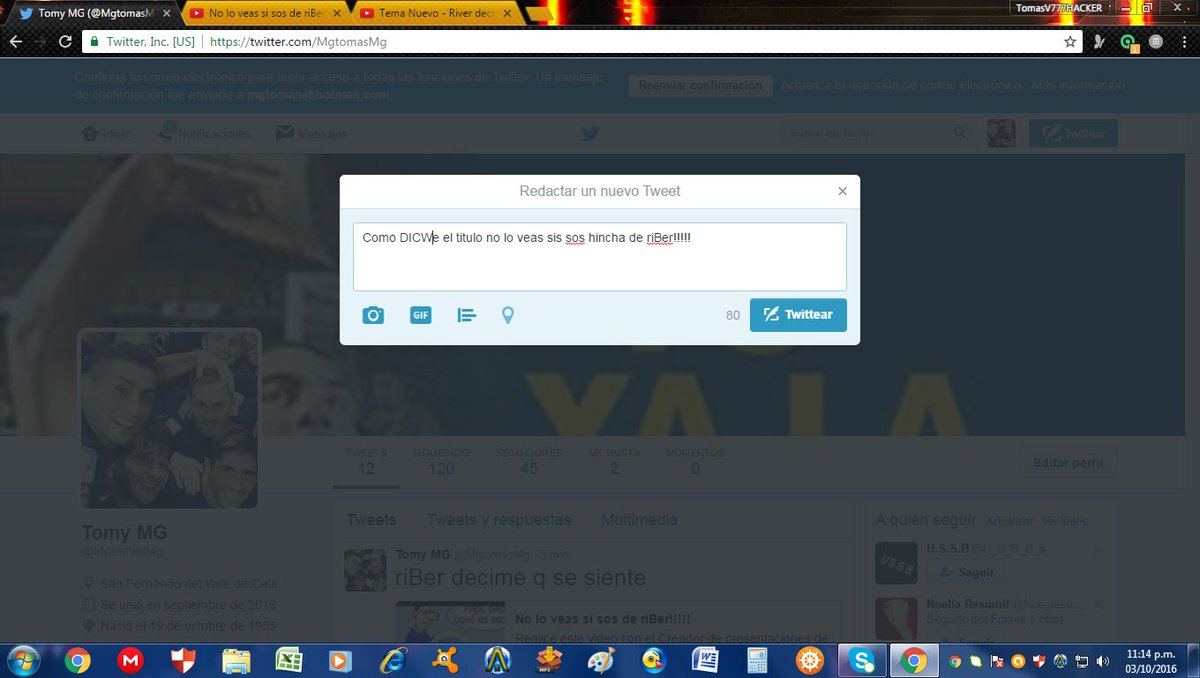The width and height of the screenshot is (1200, 678).
Task: Open the TomasV777HACKER Chrome profile button
Action: point(1057,8)
